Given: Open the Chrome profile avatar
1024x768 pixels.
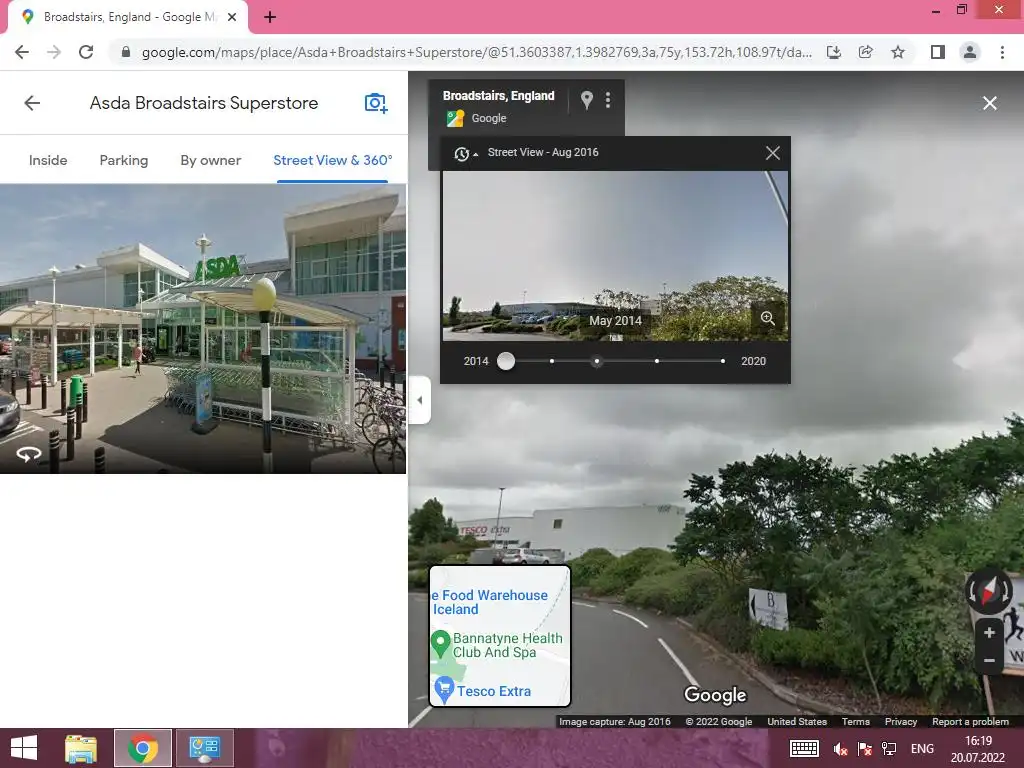Looking at the screenshot, I should (x=970, y=52).
